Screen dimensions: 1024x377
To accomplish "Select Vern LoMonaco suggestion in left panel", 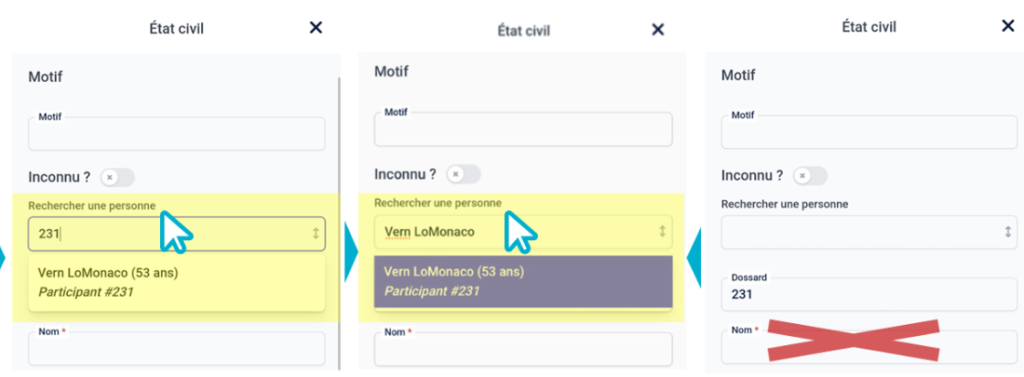I will coord(176,282).
